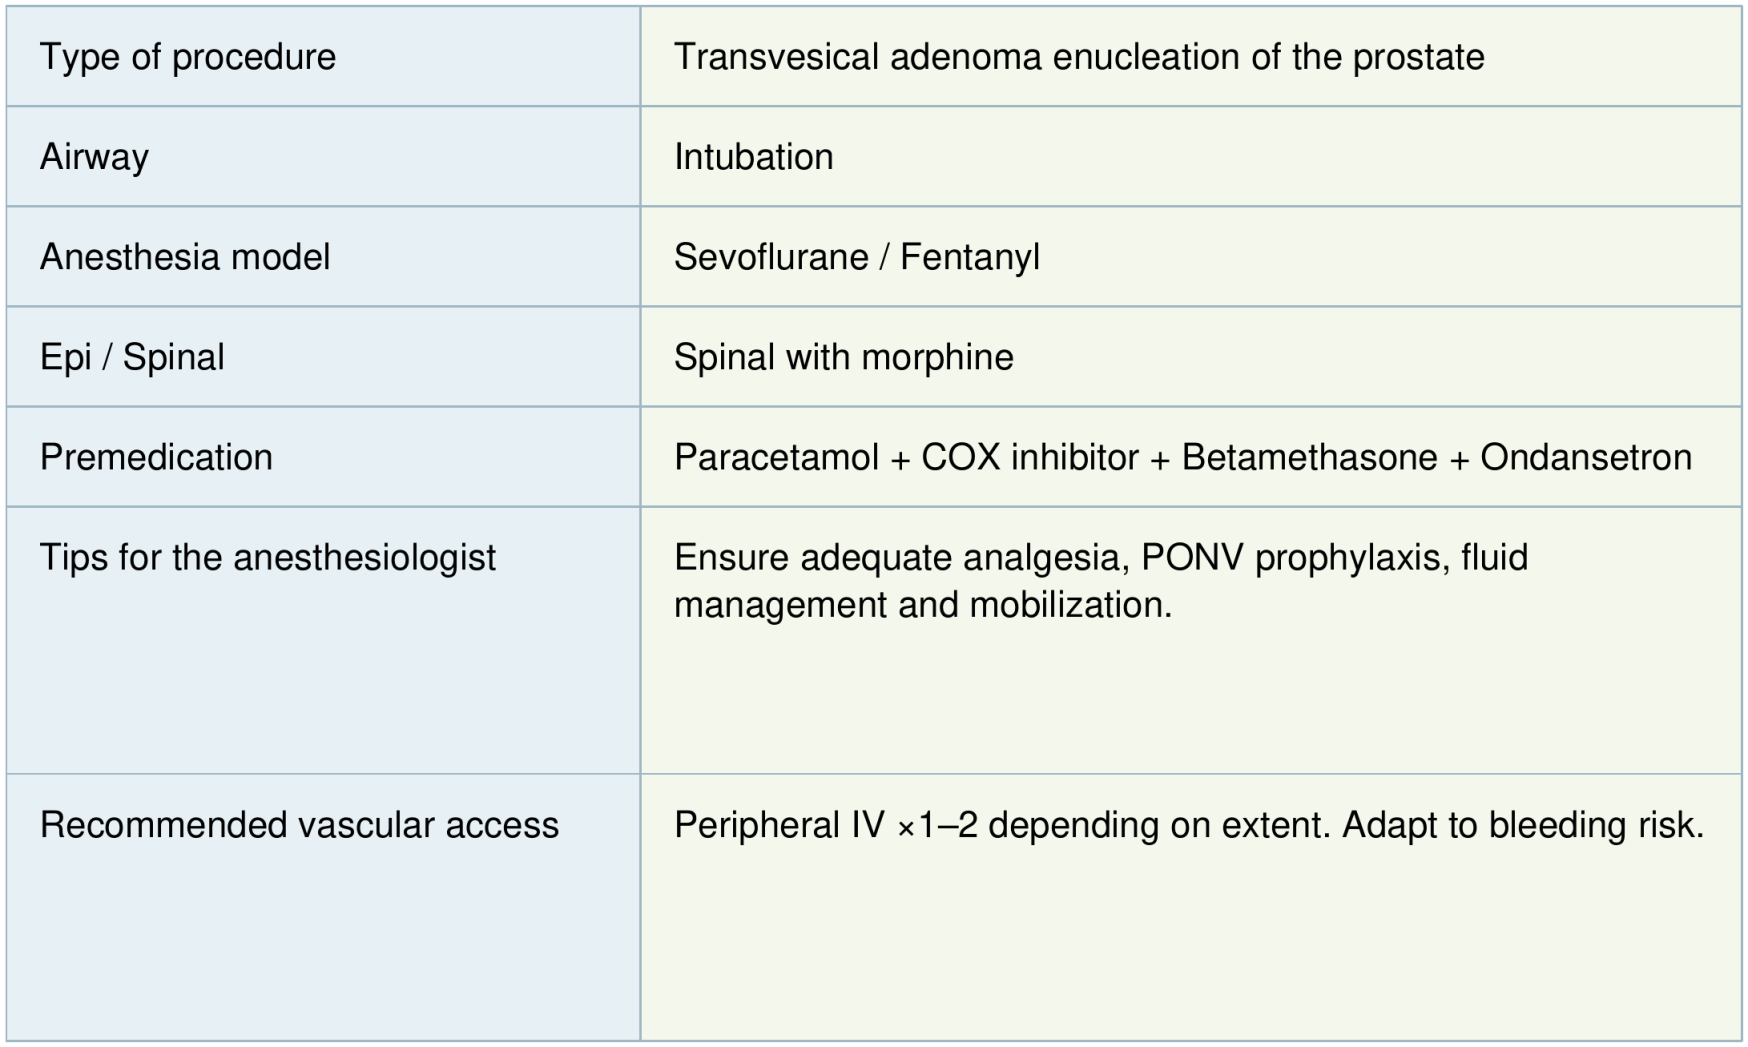Click the 'Anesthesia model' label cell
Image resolution: width=1748 pixels, height=1047 pixels.
click(185, 257)
